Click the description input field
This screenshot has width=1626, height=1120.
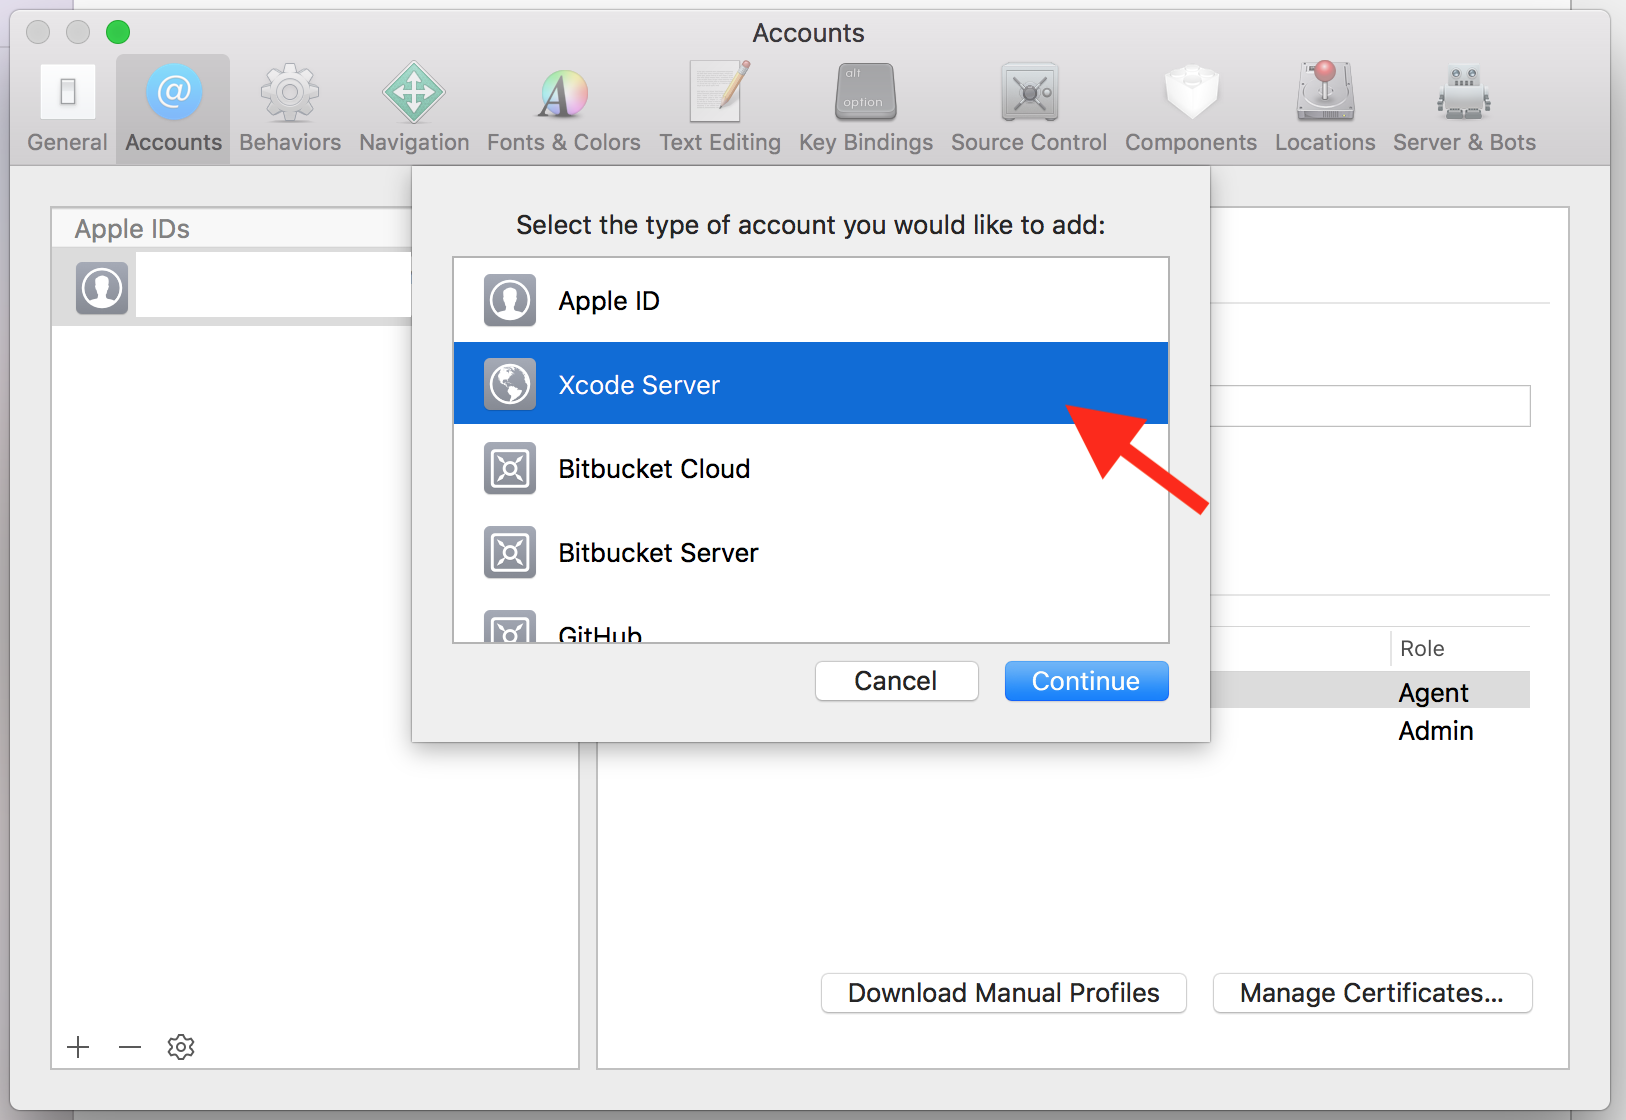point(1370,406)
